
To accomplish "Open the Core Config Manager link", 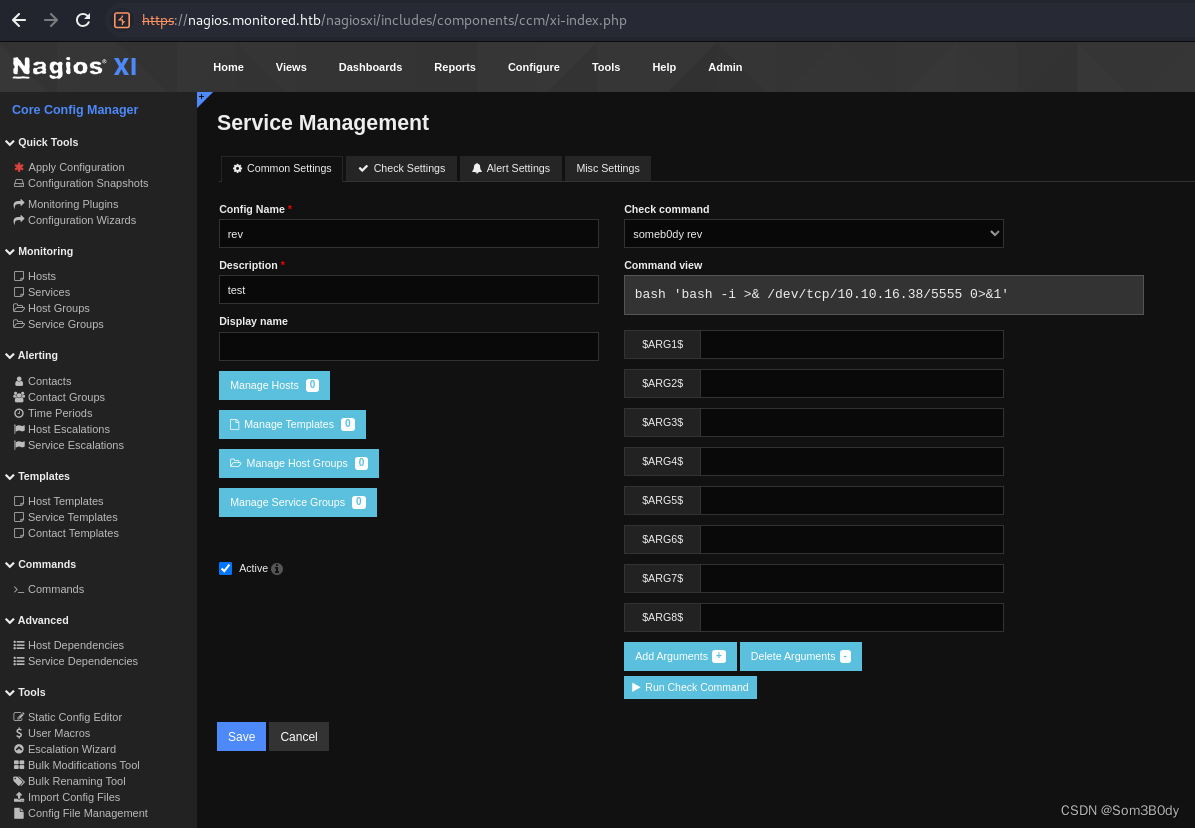I will tap(75, 110).
